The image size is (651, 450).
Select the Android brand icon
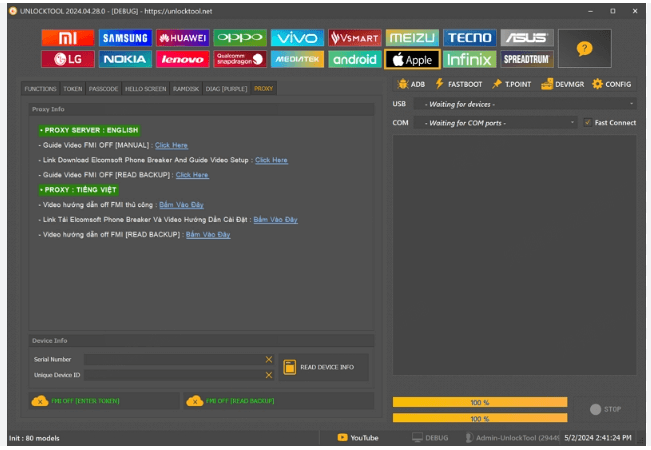click(x=355, y=59)
